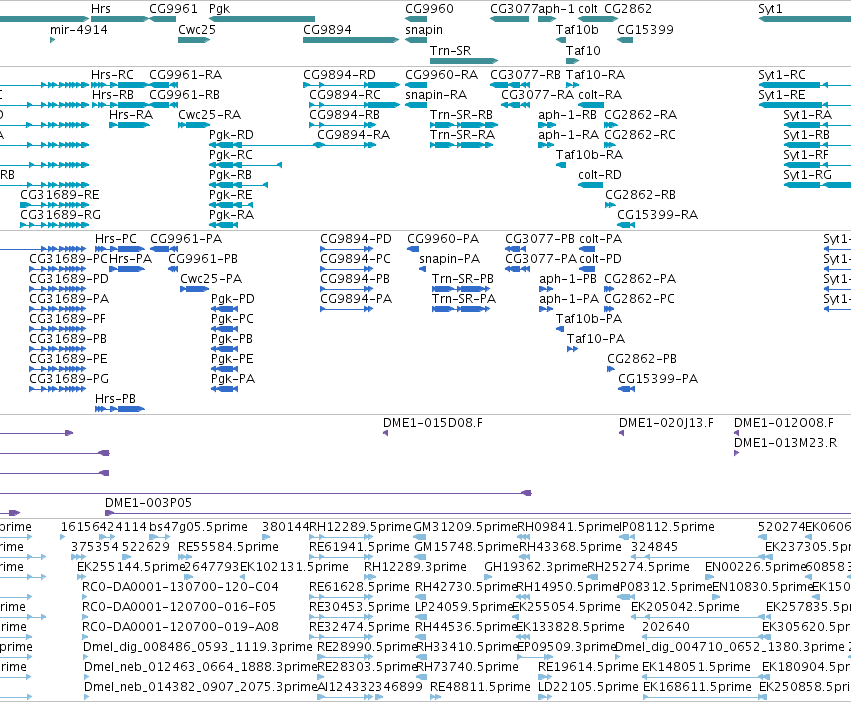
Task: Select protein snapin-PA
Action: (449, 259)
